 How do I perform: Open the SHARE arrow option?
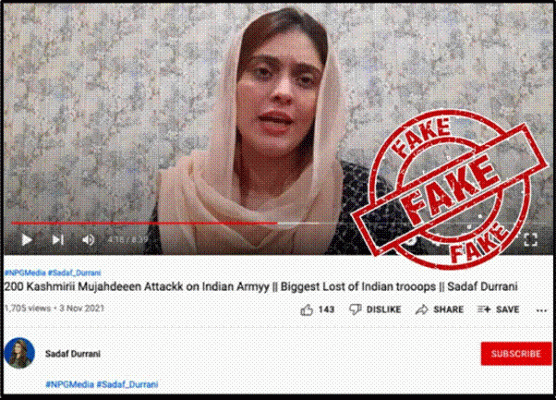[439, 310]
